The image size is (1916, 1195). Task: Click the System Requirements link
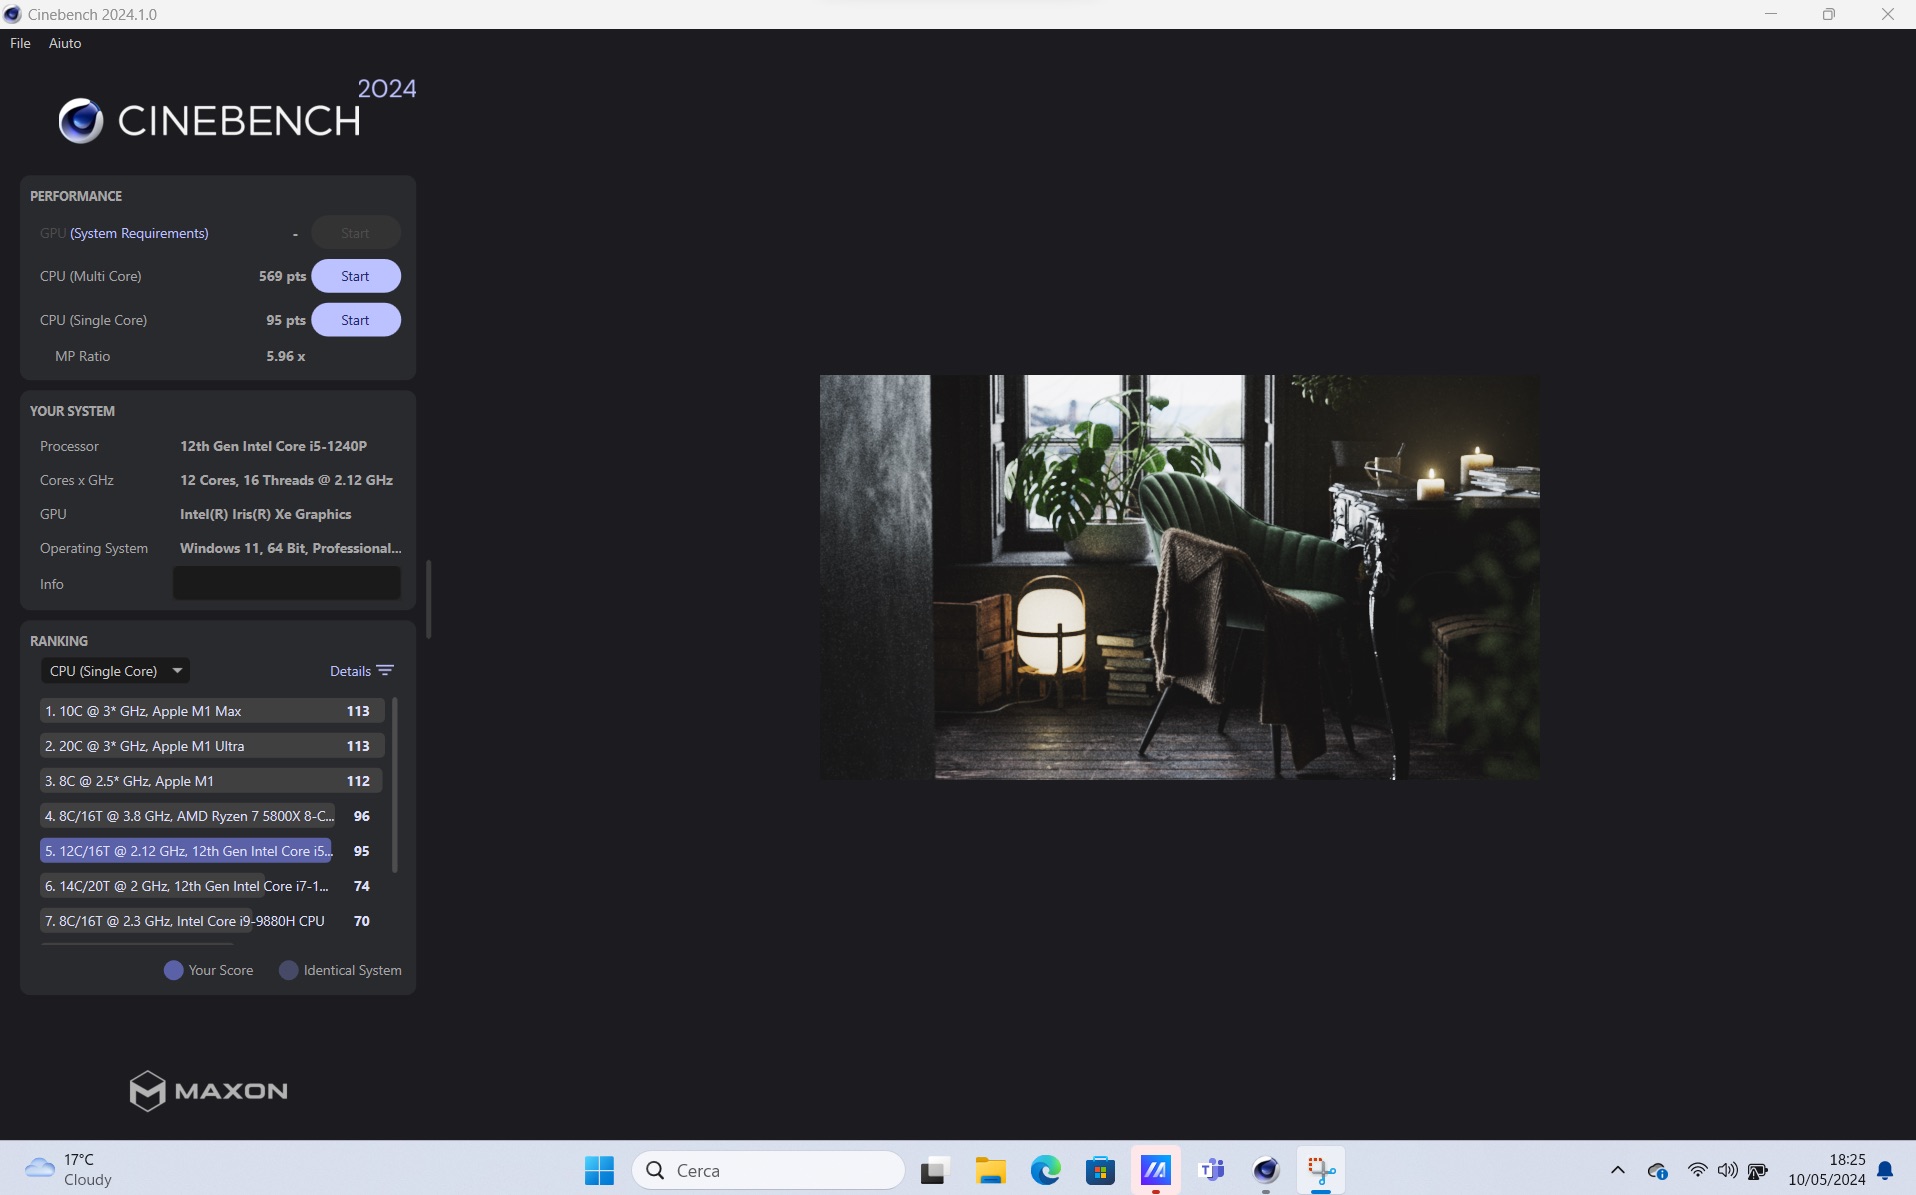[139, 233]
